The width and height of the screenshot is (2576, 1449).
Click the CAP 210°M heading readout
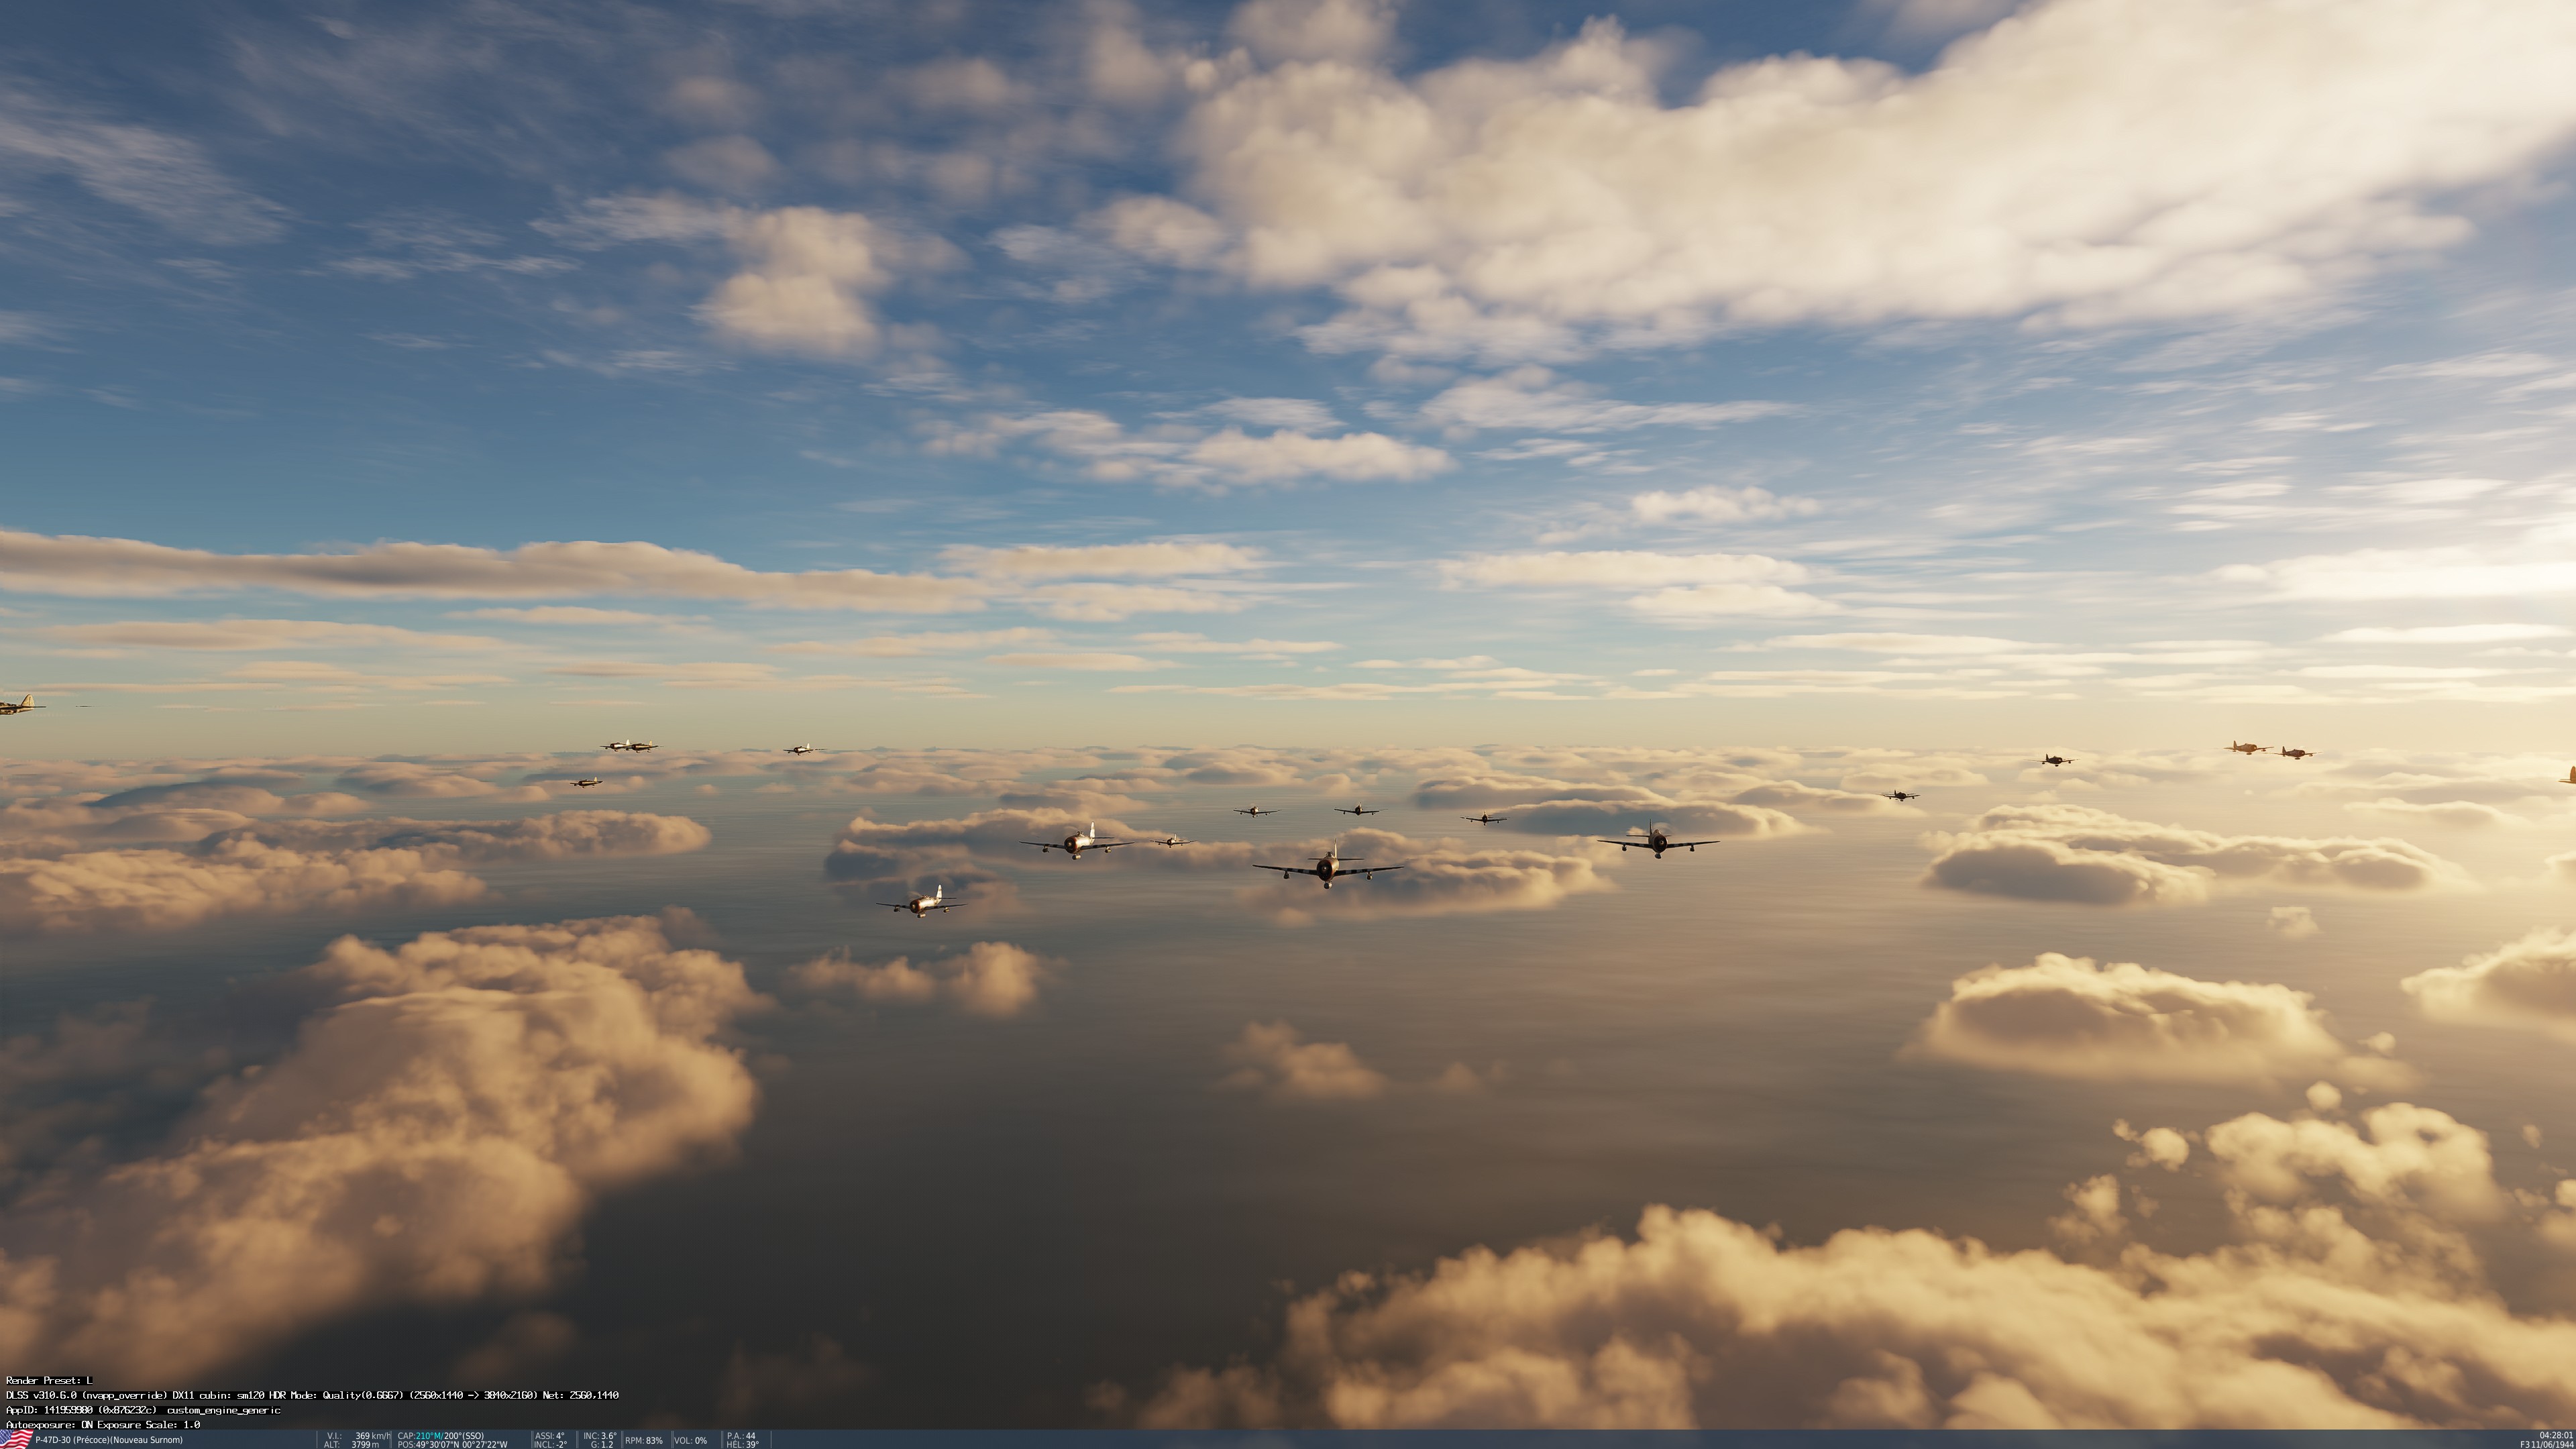pos(440,1436)
